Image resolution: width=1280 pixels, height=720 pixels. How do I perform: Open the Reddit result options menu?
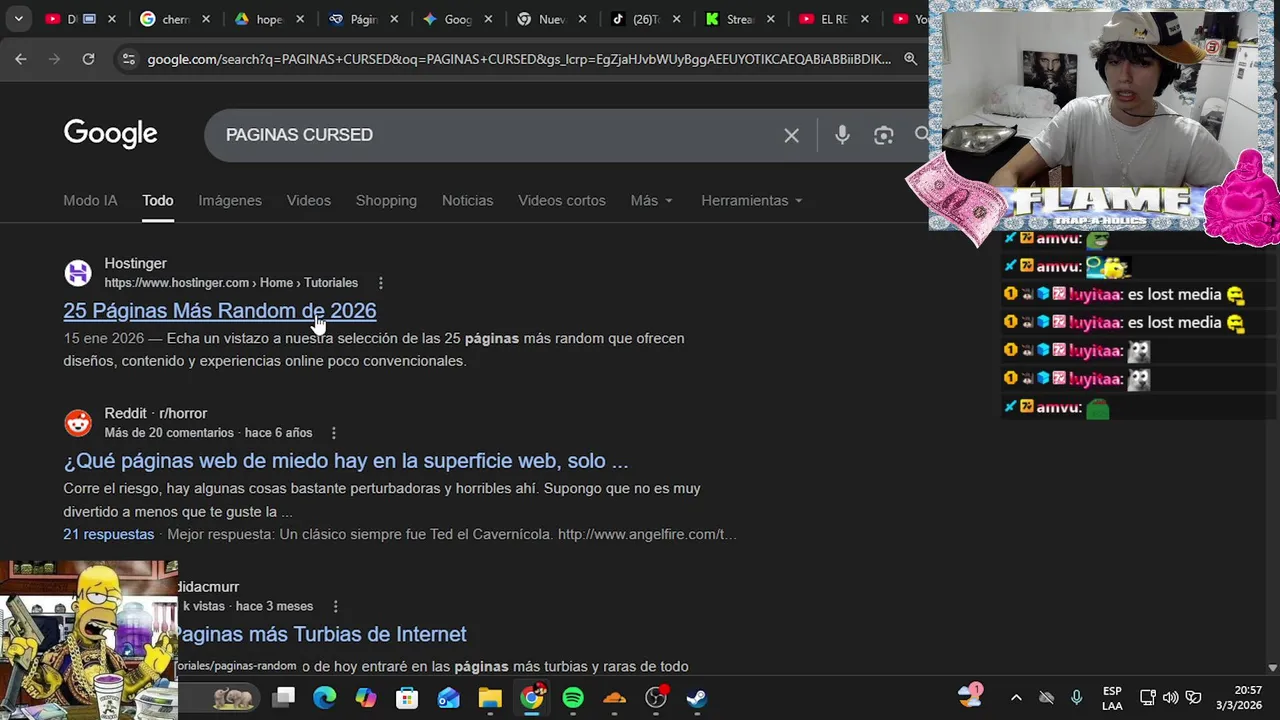click(333, 433)
